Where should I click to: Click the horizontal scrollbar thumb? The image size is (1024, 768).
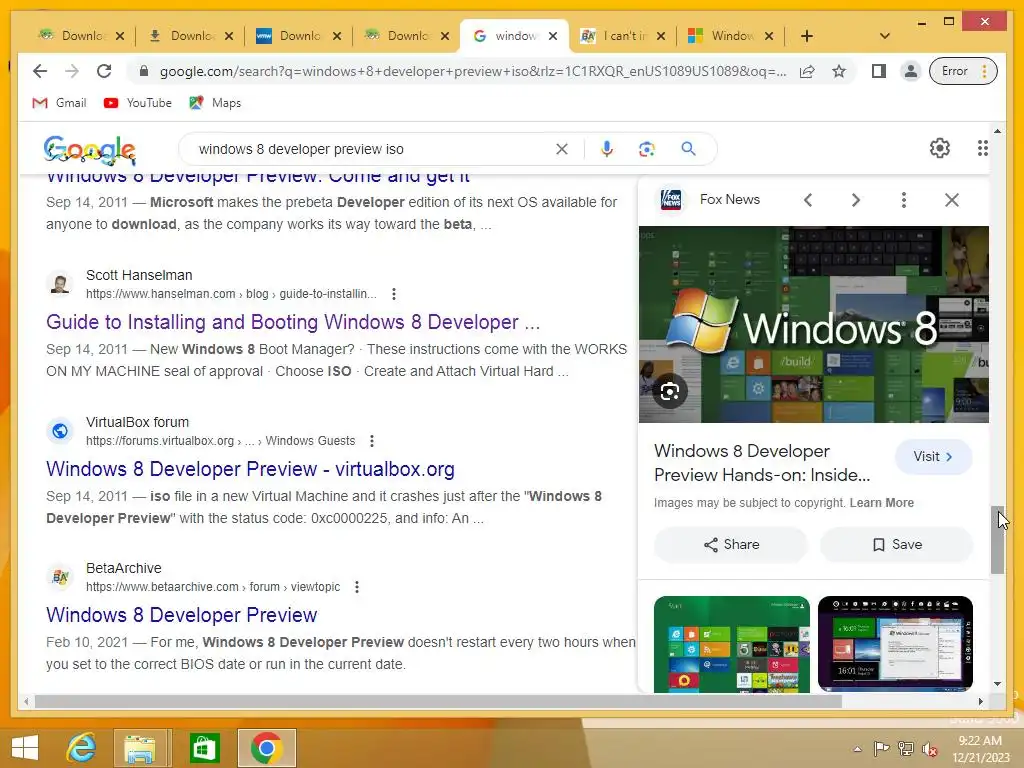coord(438,701)
